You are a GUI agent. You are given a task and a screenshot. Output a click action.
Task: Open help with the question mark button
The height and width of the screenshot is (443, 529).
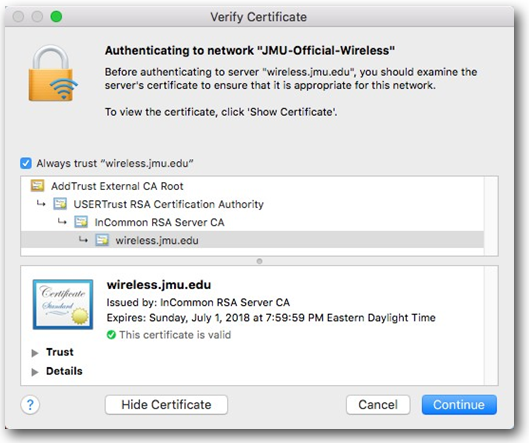pyautogui.click(x=30, y=405)
